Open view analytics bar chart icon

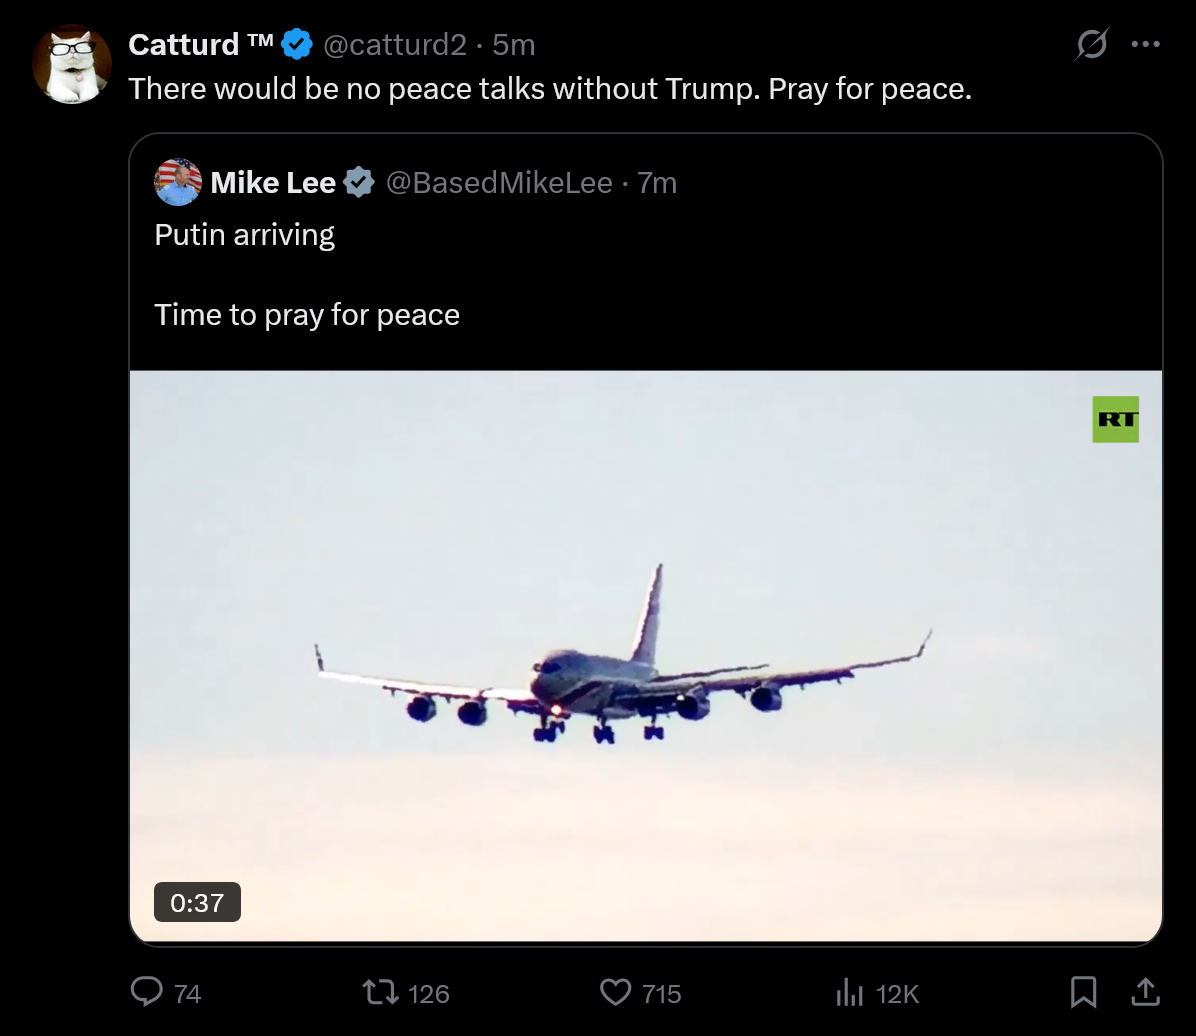coord(848,992)
